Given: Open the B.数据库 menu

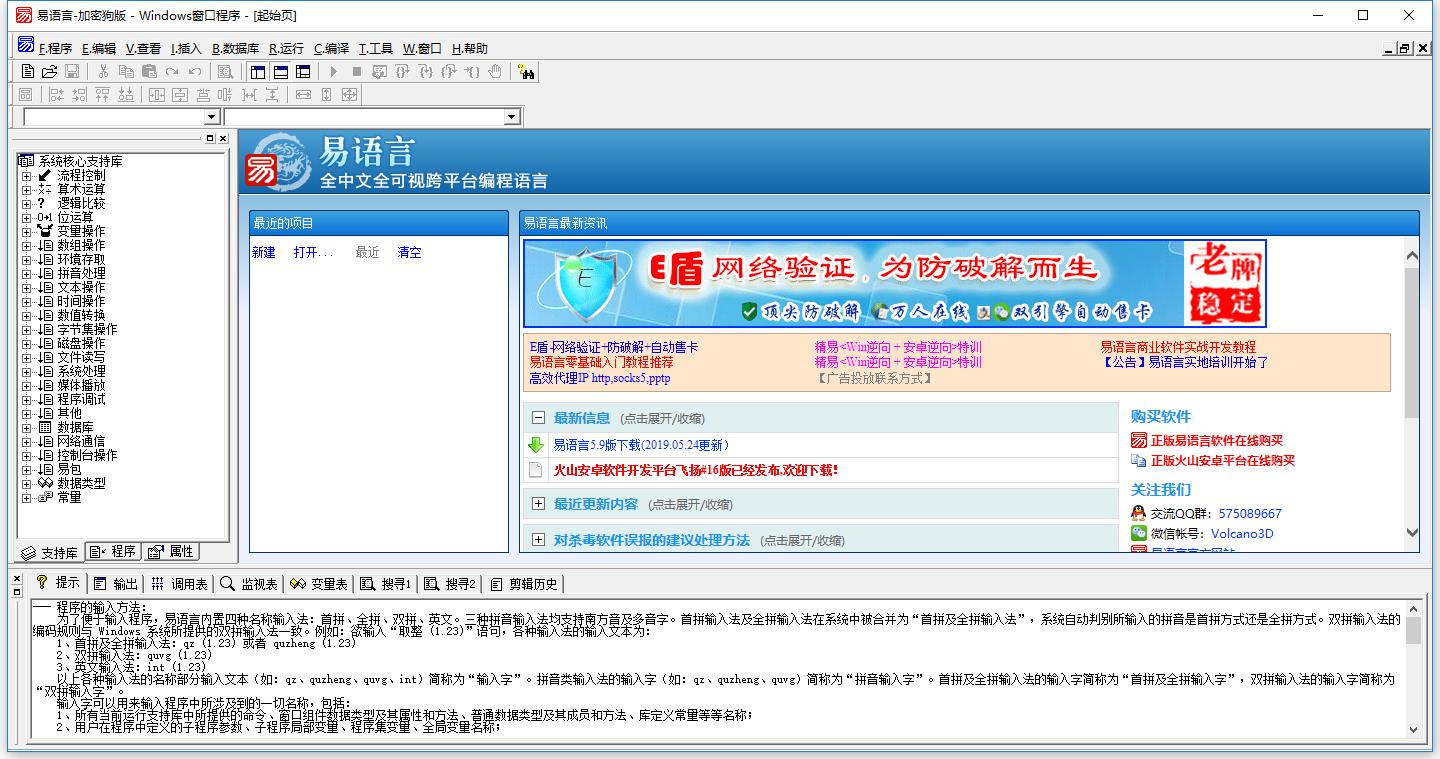Looking at the screenshot, I should point(235,48).
